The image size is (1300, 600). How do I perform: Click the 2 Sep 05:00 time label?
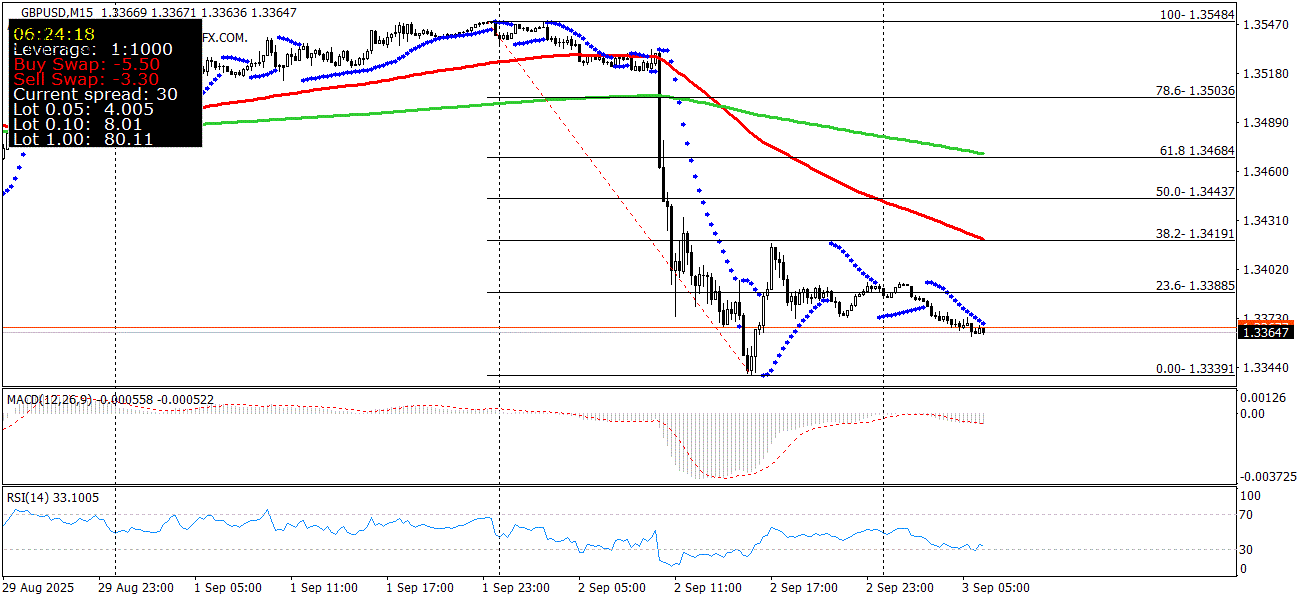pos(611,588)
